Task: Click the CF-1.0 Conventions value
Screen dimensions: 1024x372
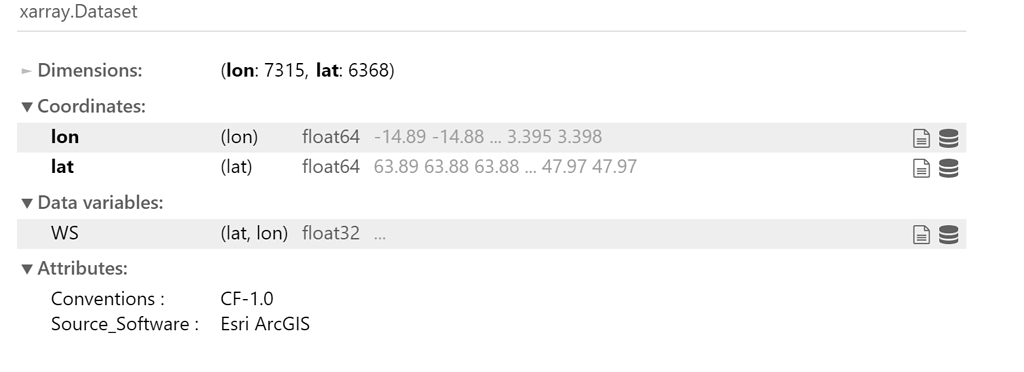Action: tap(247, 299)
